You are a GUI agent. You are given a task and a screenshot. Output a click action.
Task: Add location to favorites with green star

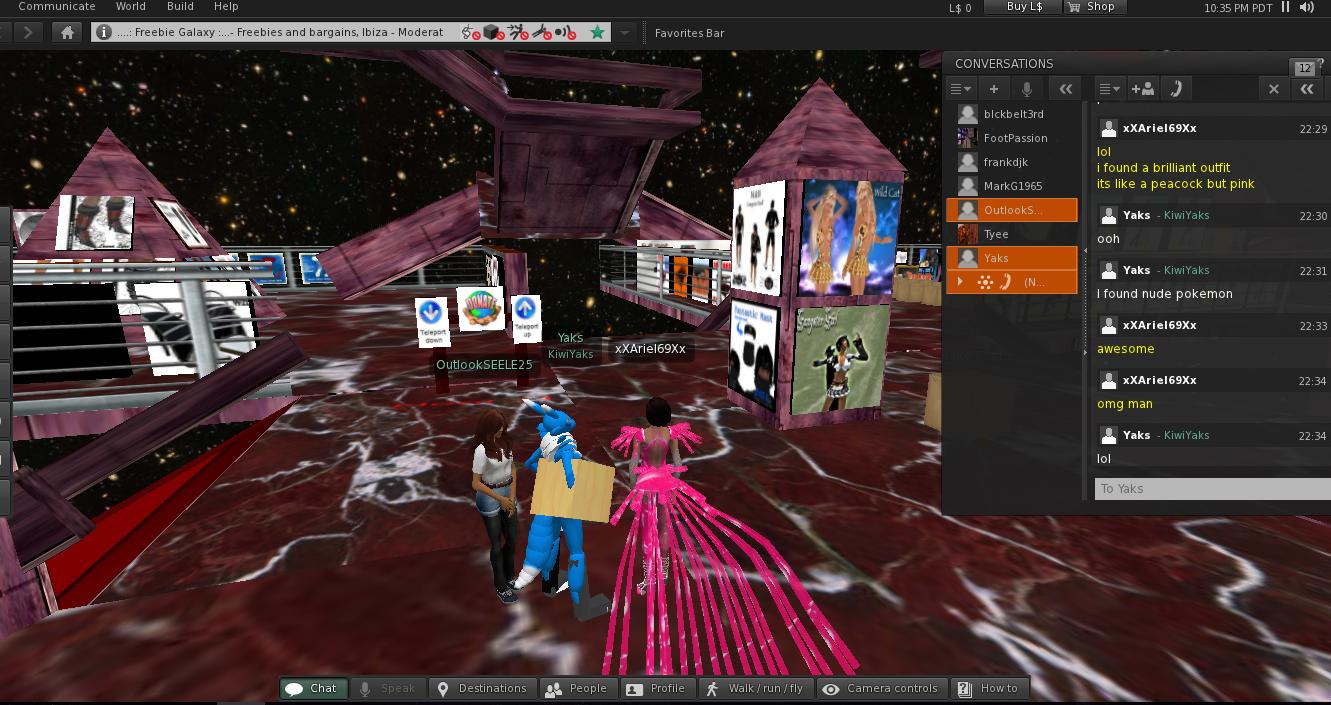pyautogui.click(x=597, y=32)
